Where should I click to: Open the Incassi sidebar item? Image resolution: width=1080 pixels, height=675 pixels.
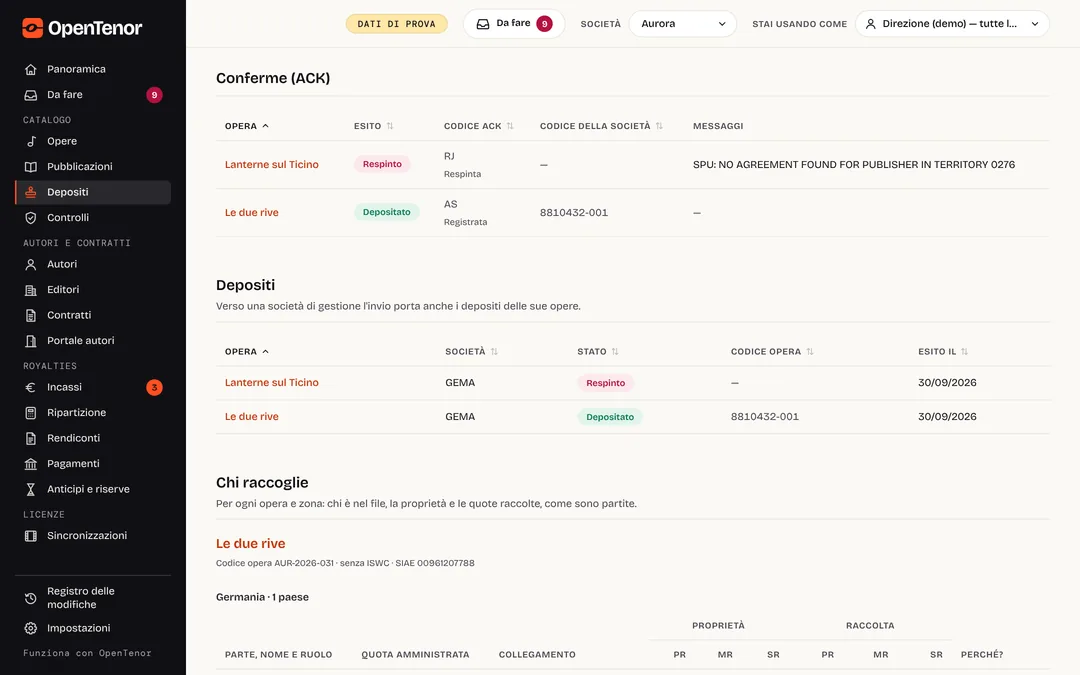93,388
